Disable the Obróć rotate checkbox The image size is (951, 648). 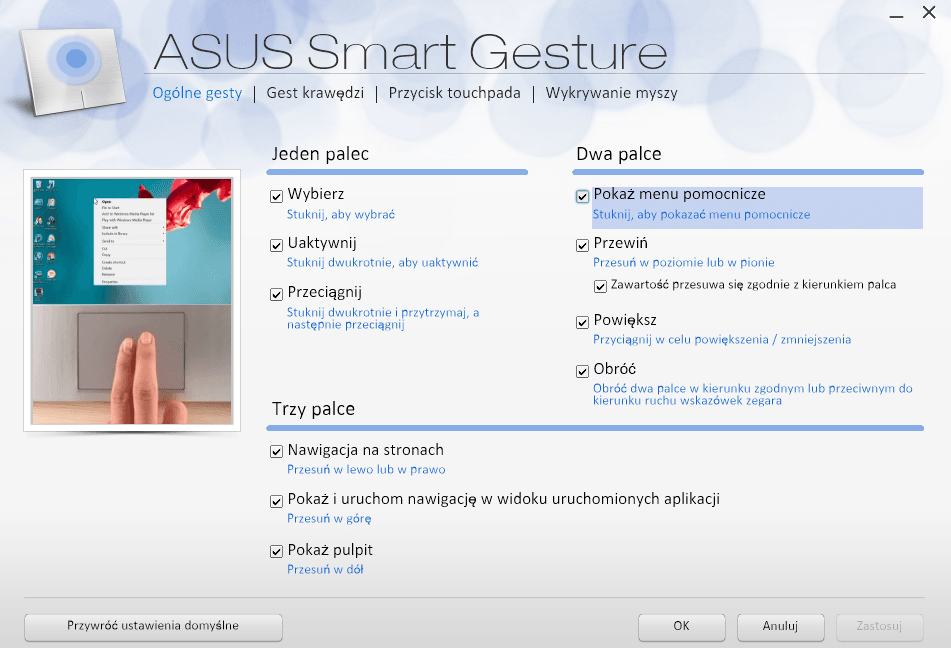(582, 371)
